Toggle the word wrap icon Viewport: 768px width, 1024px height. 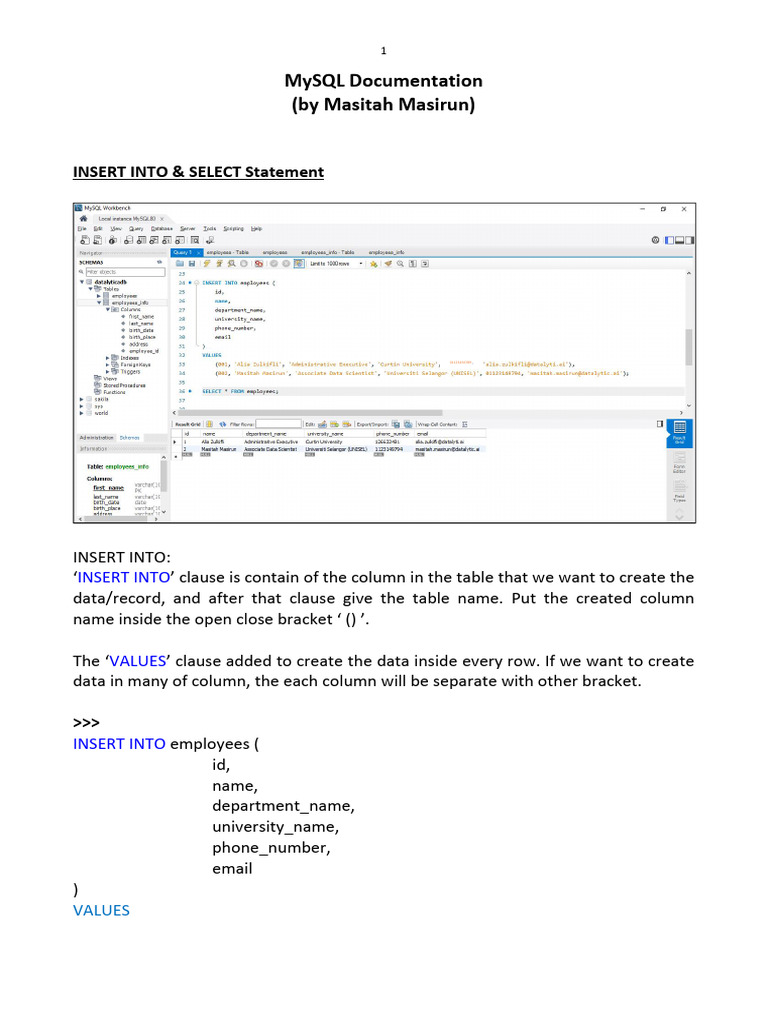point(425,264)
